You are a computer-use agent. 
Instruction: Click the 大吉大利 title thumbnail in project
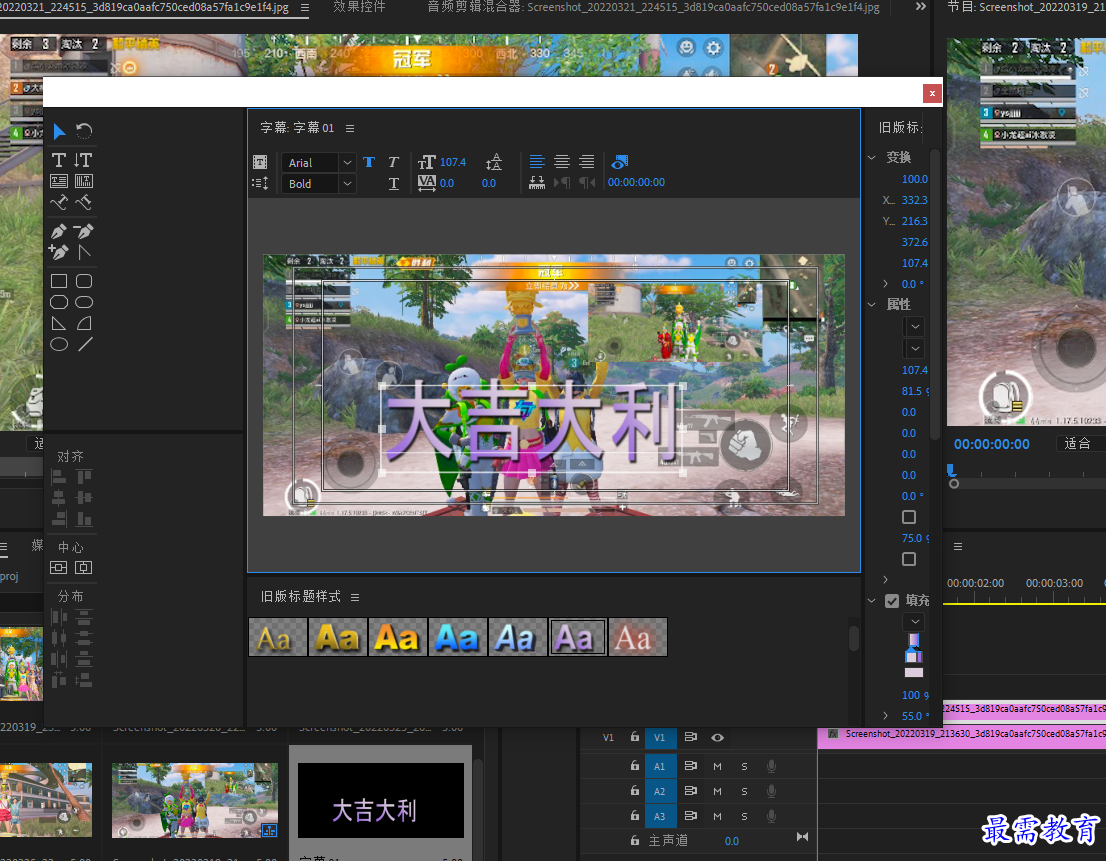380,801
